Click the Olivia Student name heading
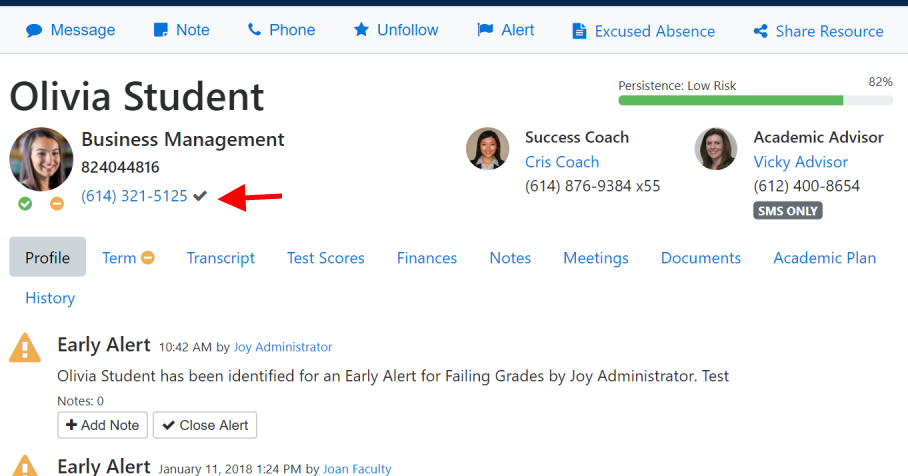 pos(137,96)
